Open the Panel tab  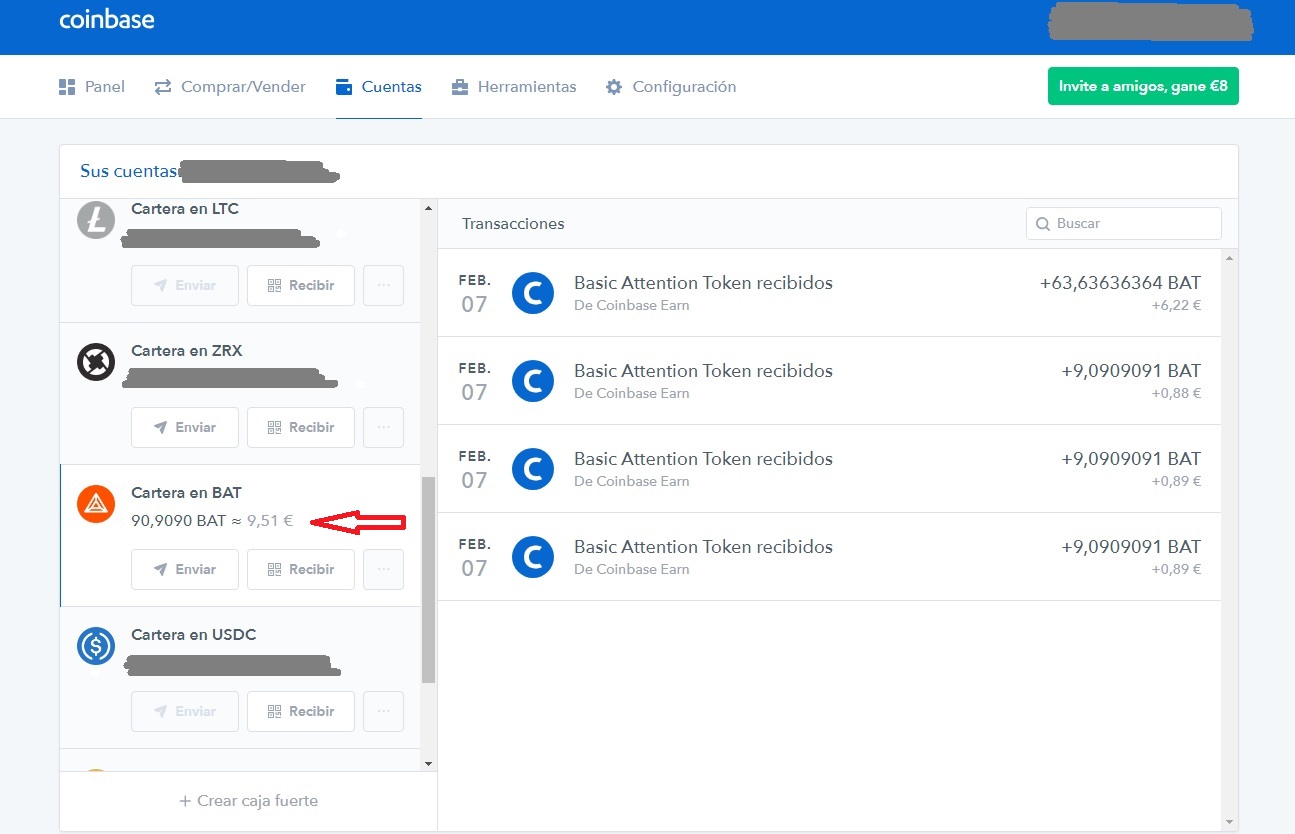click(92, 87)
